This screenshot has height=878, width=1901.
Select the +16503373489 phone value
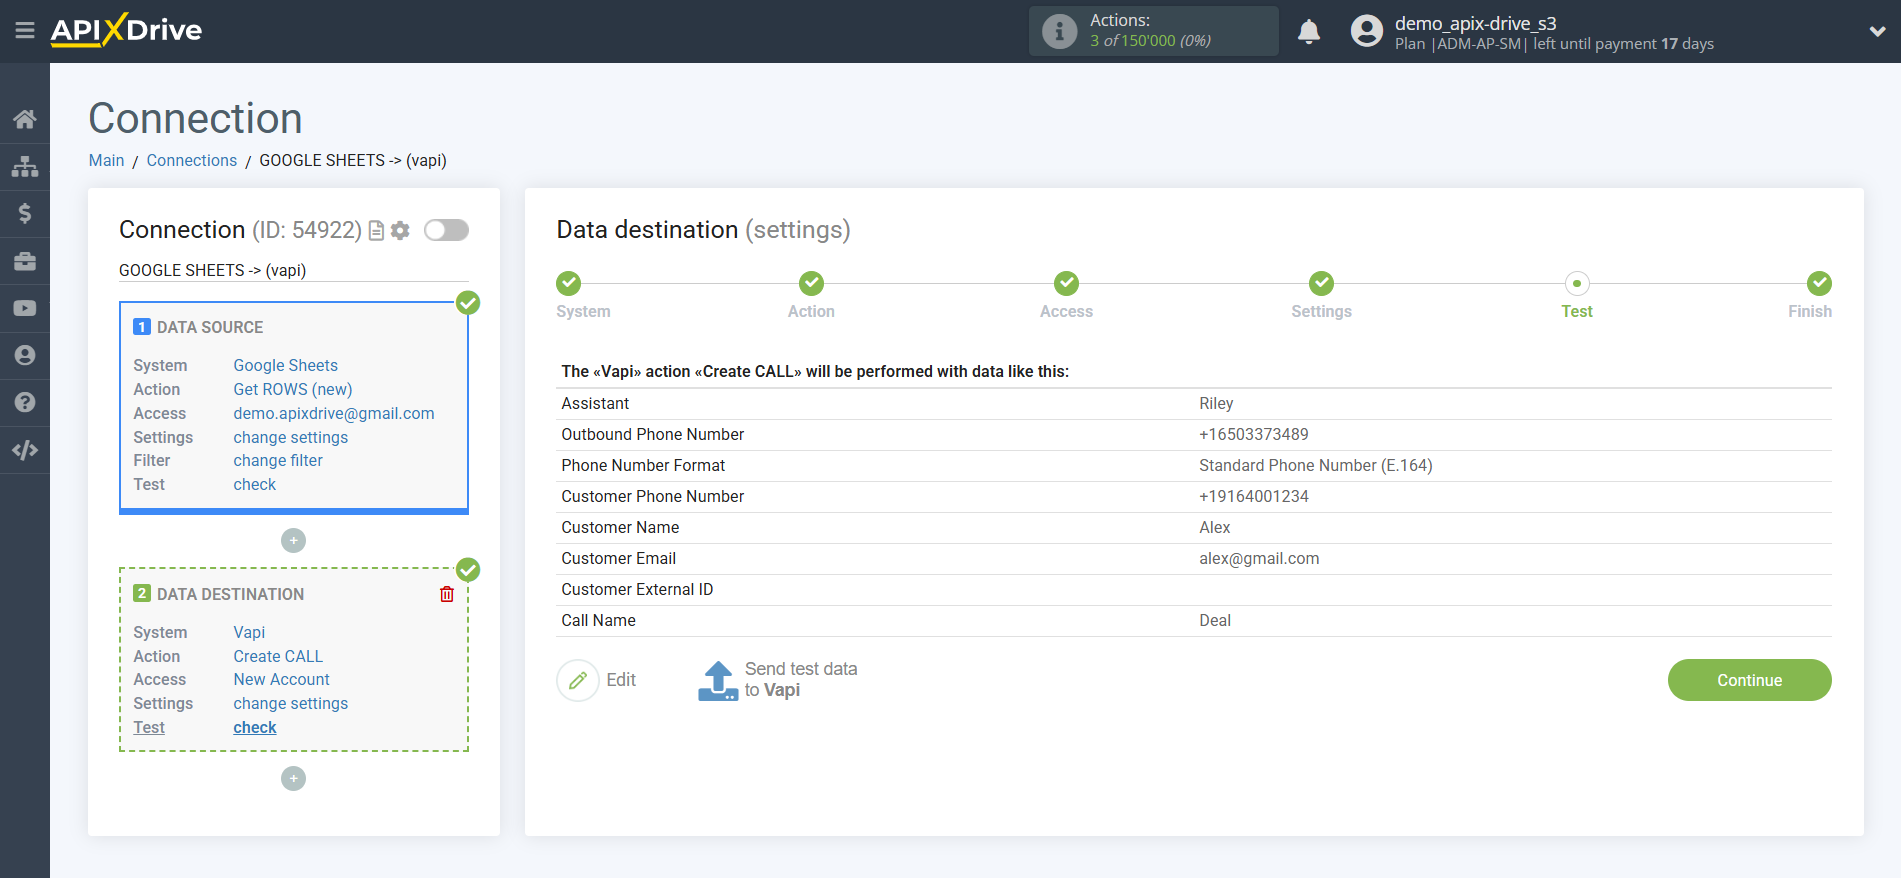point(1254,434)
